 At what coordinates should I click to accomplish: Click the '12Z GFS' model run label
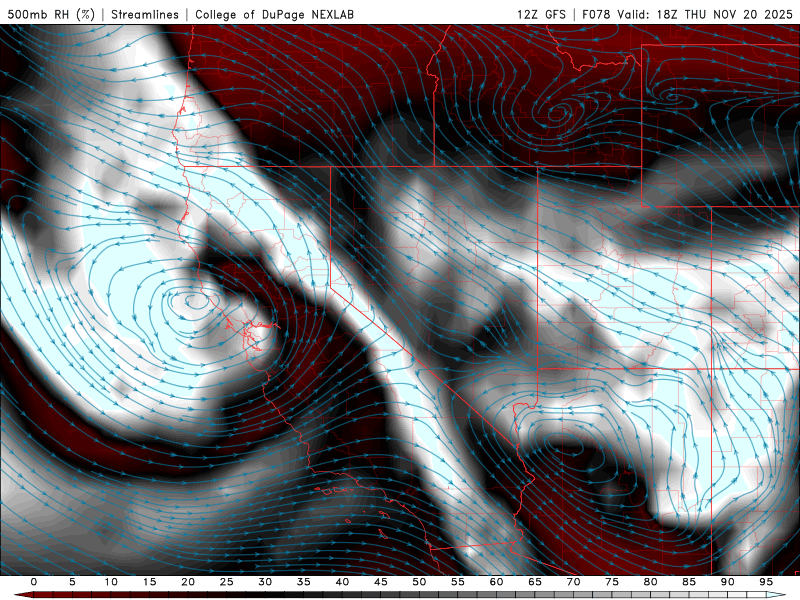coord(541,14)
